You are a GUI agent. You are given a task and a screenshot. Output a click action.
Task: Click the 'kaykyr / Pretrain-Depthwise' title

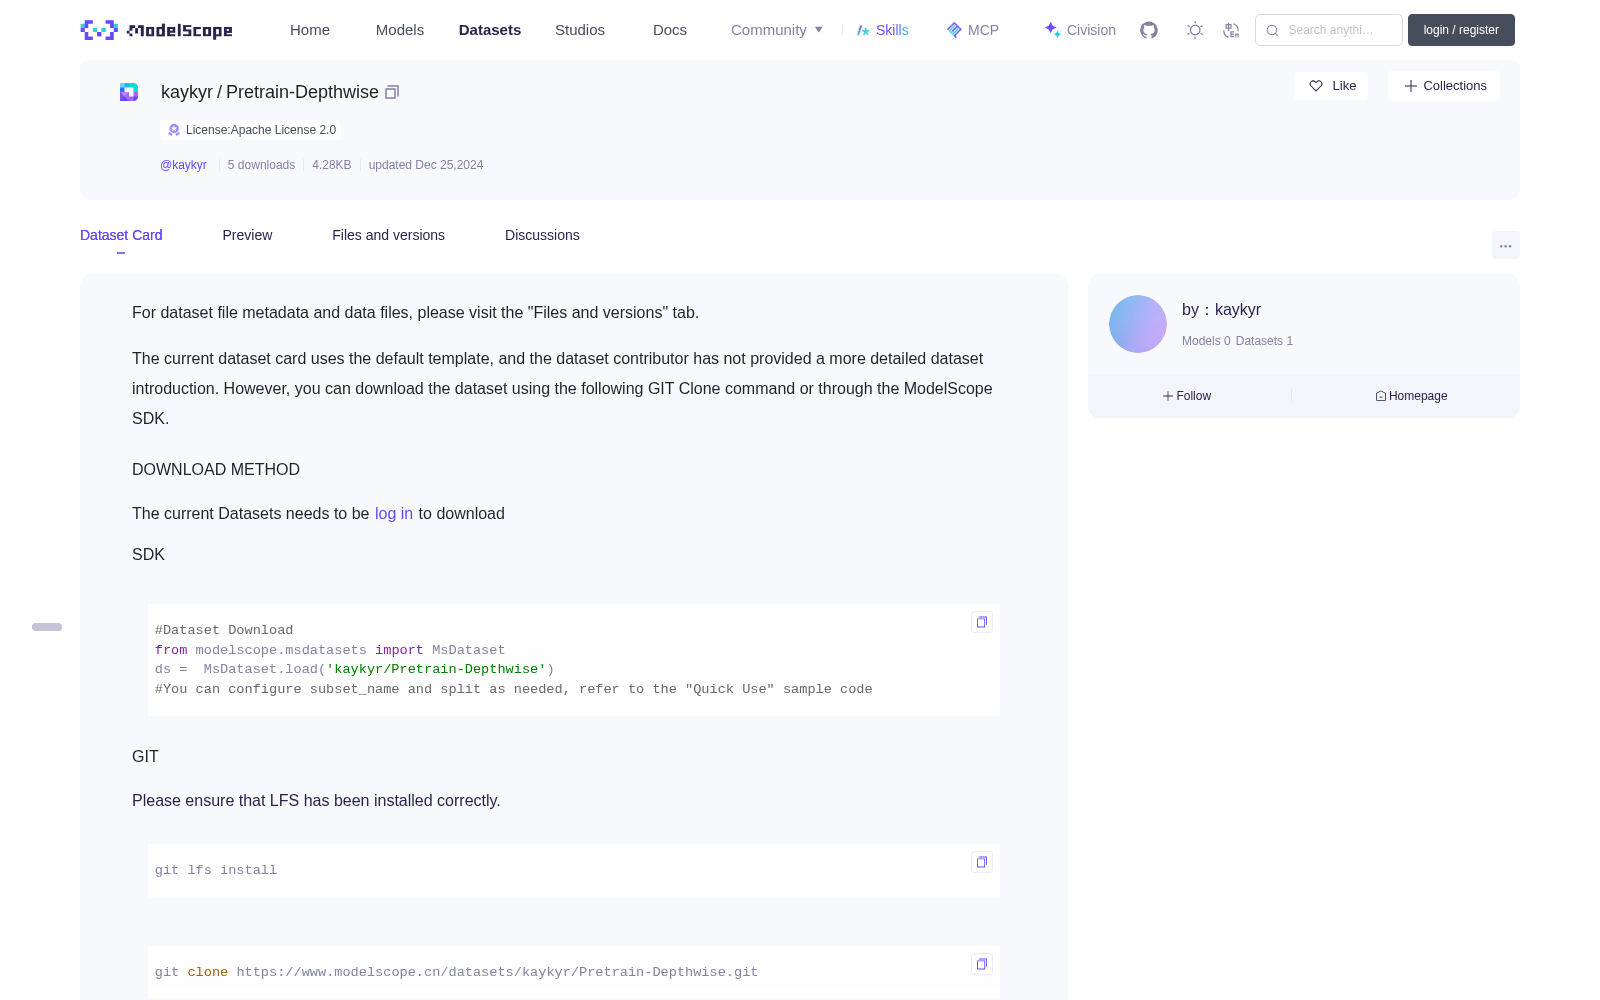click(270, 92)
